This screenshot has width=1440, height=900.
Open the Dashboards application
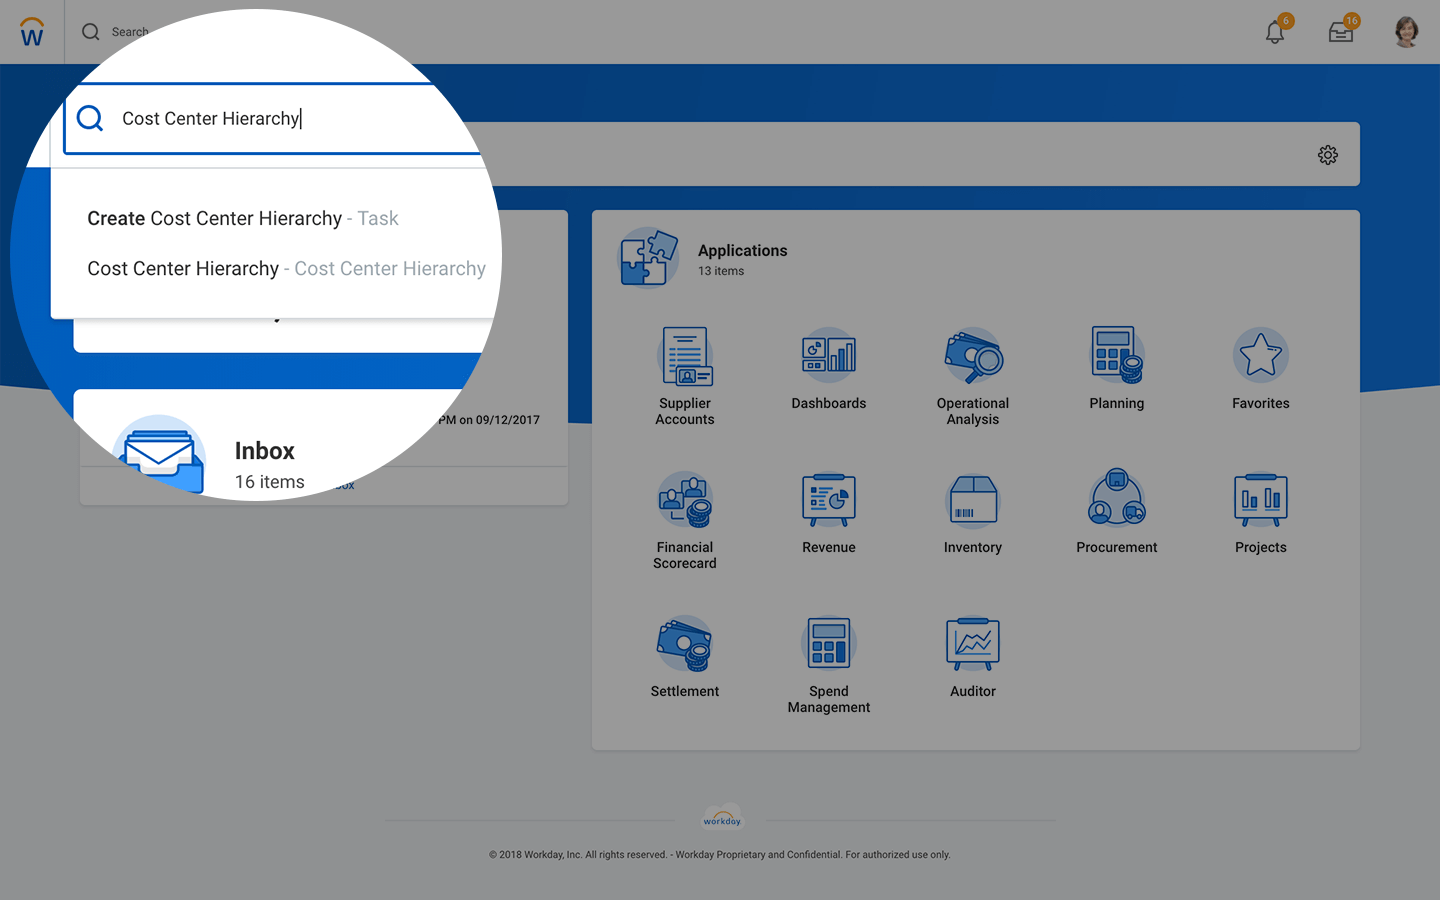(828, 356)
